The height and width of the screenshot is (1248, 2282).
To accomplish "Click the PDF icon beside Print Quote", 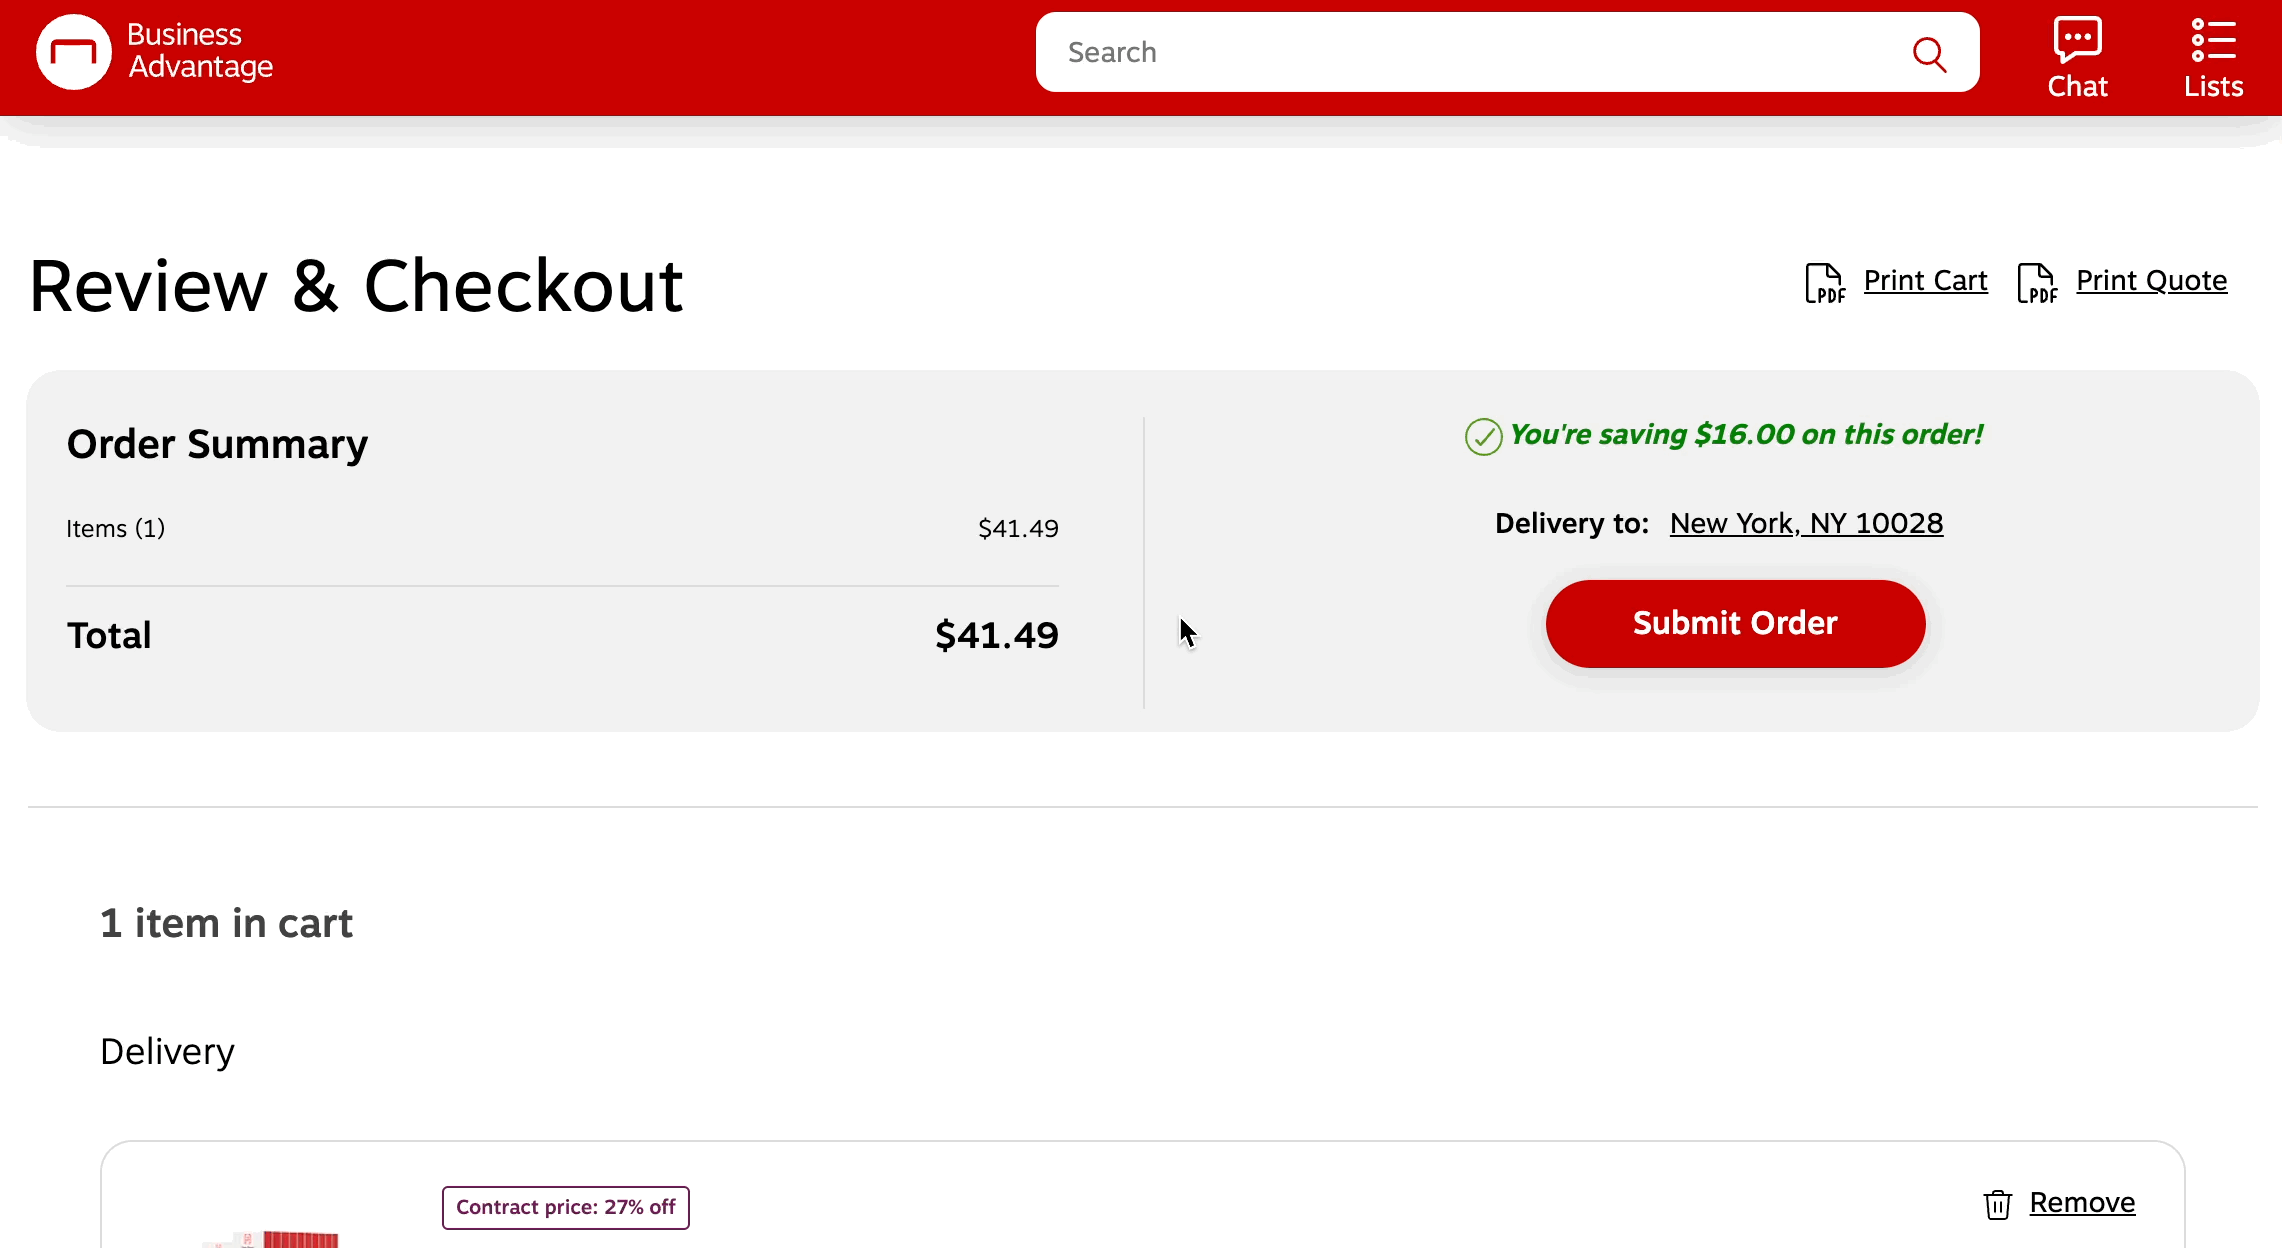I will pos(2037,283).
